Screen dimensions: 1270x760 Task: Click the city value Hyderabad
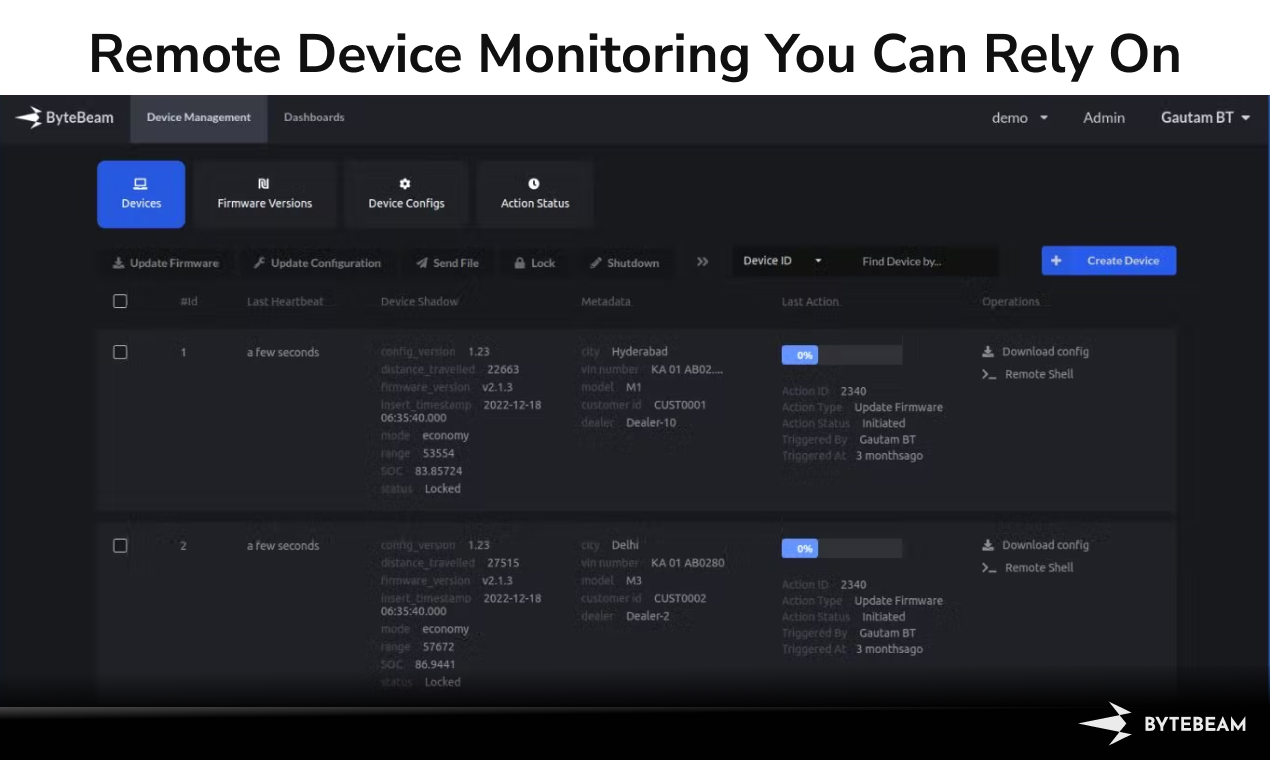pos(640,352)
